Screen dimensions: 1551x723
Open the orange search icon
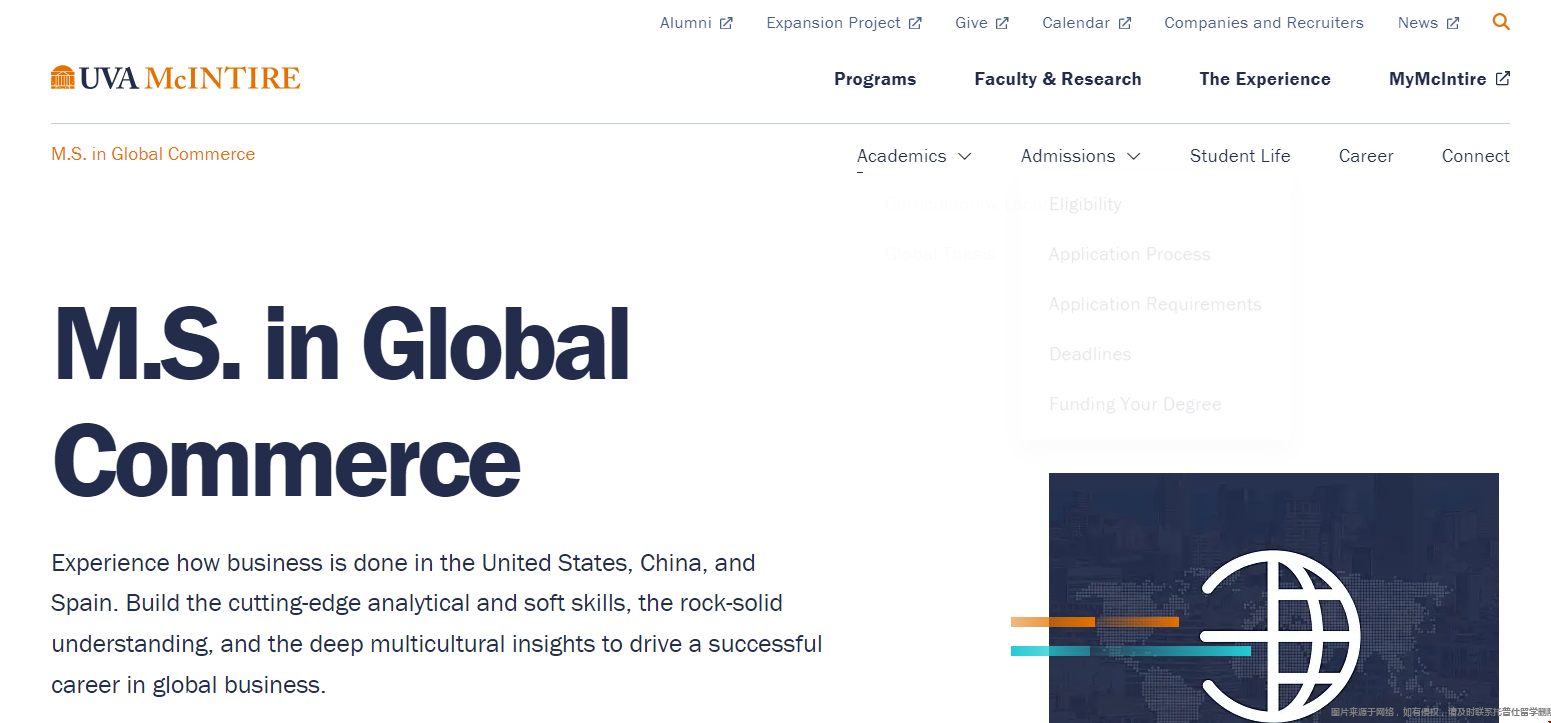[1501, 22]
